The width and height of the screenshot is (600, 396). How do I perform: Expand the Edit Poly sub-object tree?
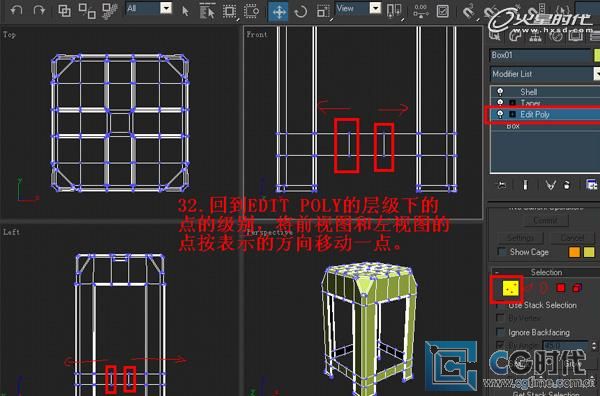tap(512, 114)
